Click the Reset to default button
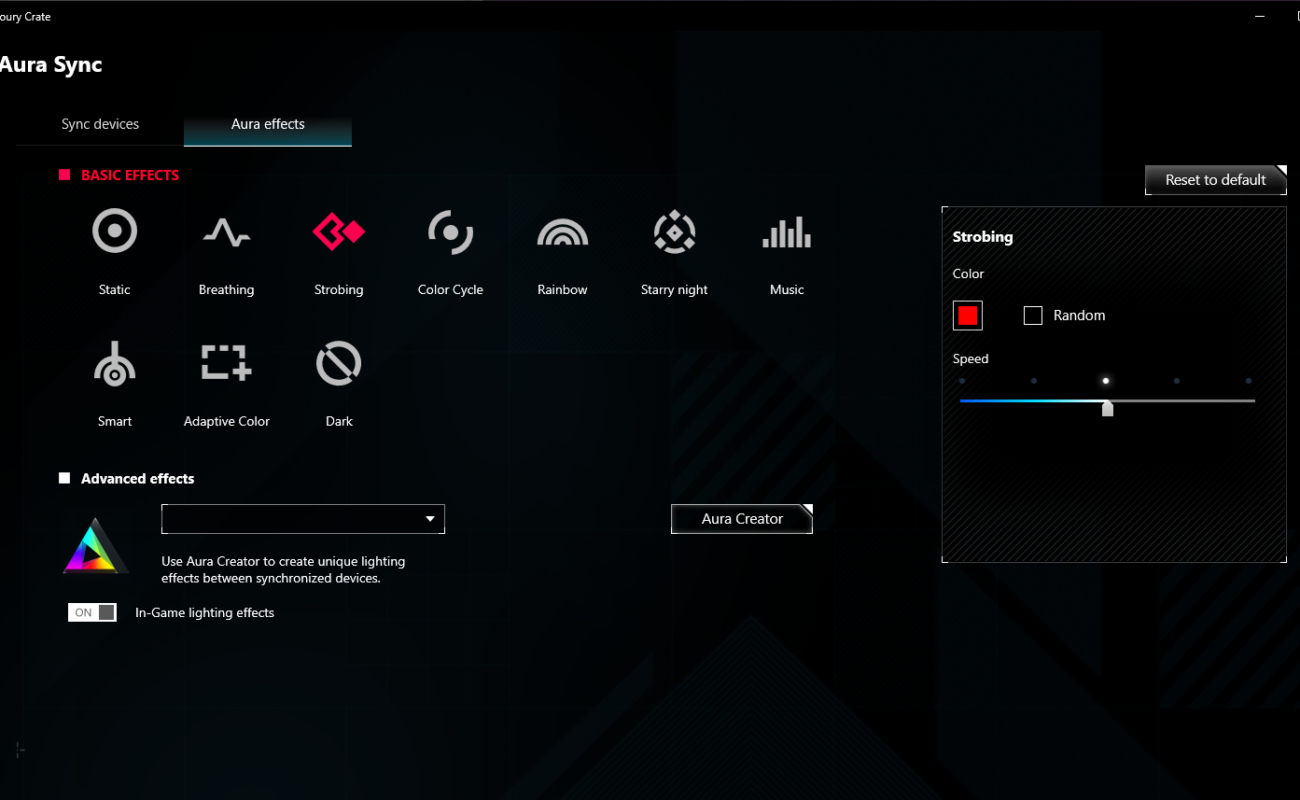 click(x=1215, y=180)
